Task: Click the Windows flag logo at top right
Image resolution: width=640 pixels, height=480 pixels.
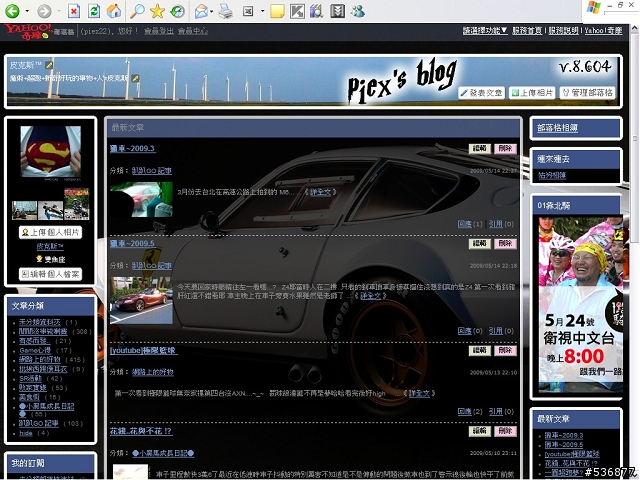Action: [x=593, y=8]
